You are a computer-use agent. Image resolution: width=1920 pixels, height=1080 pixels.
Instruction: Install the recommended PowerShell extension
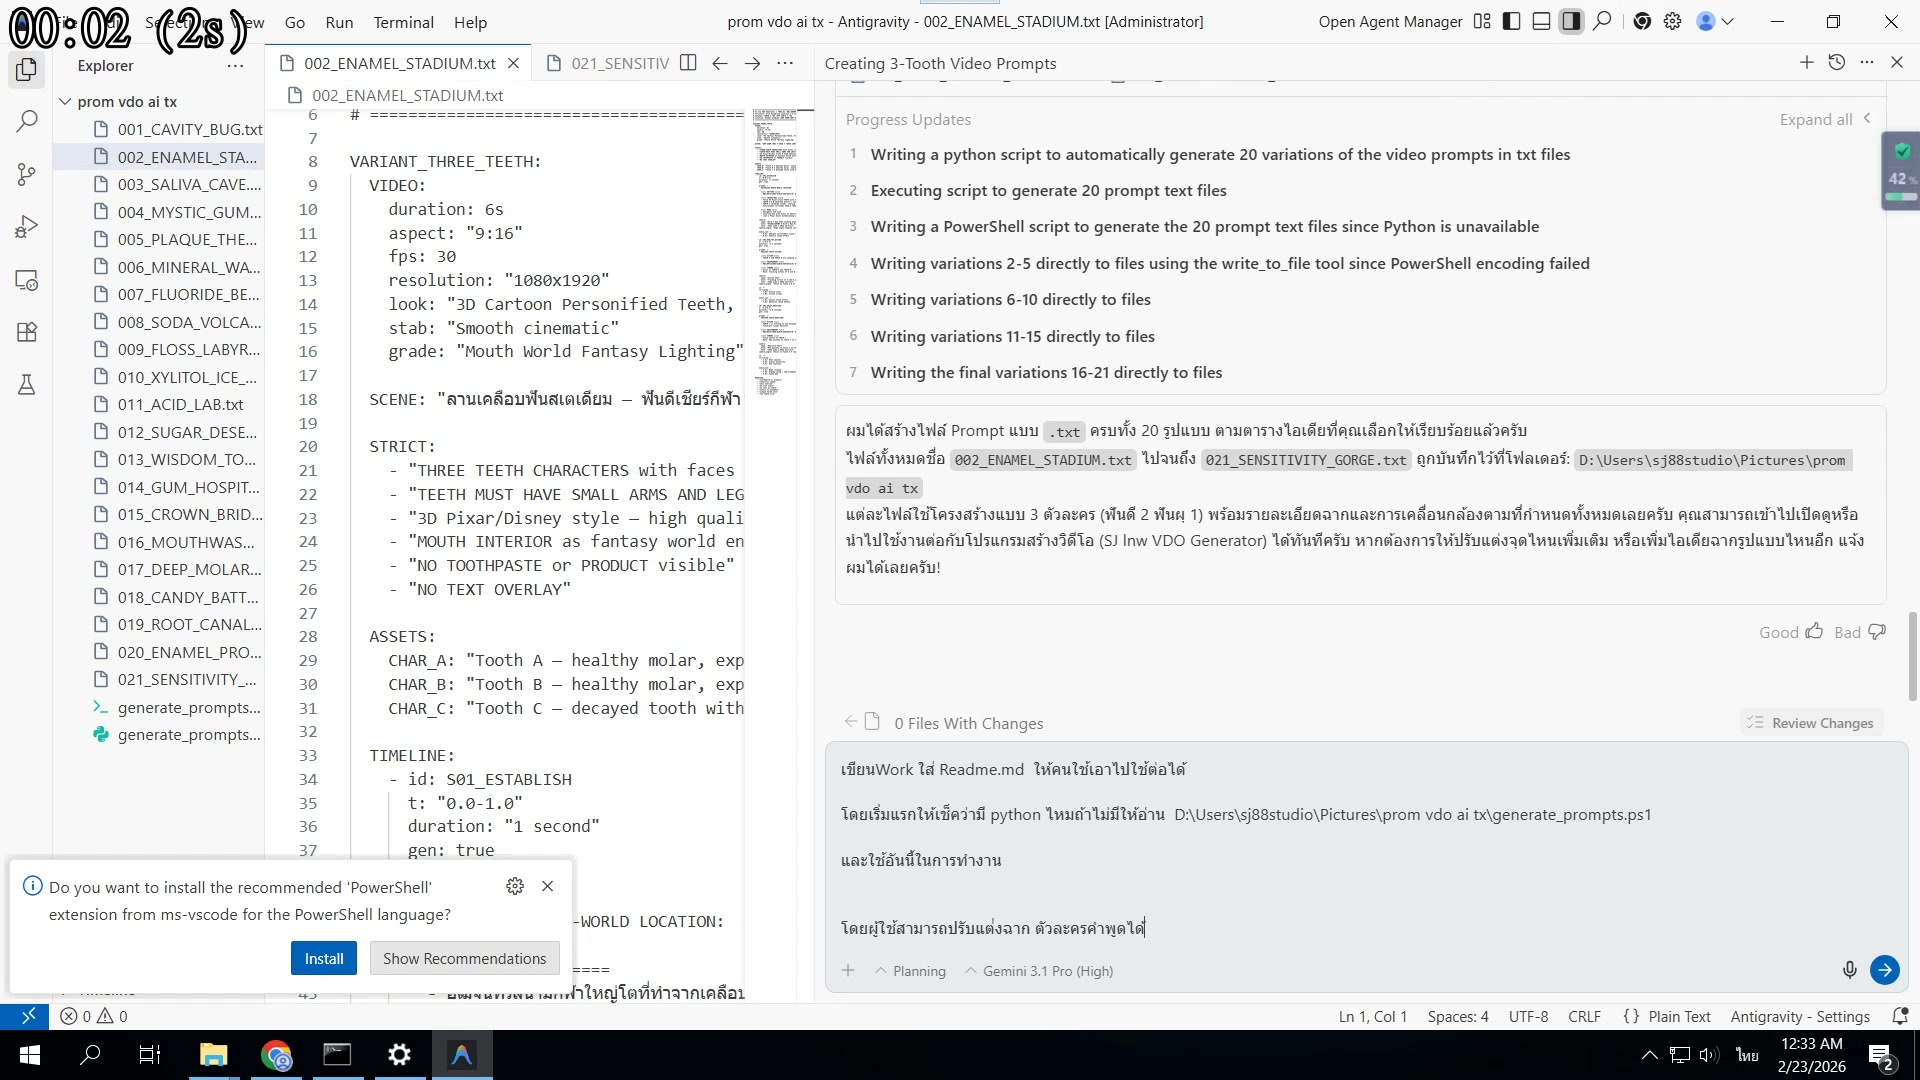[x=323, y=957]
